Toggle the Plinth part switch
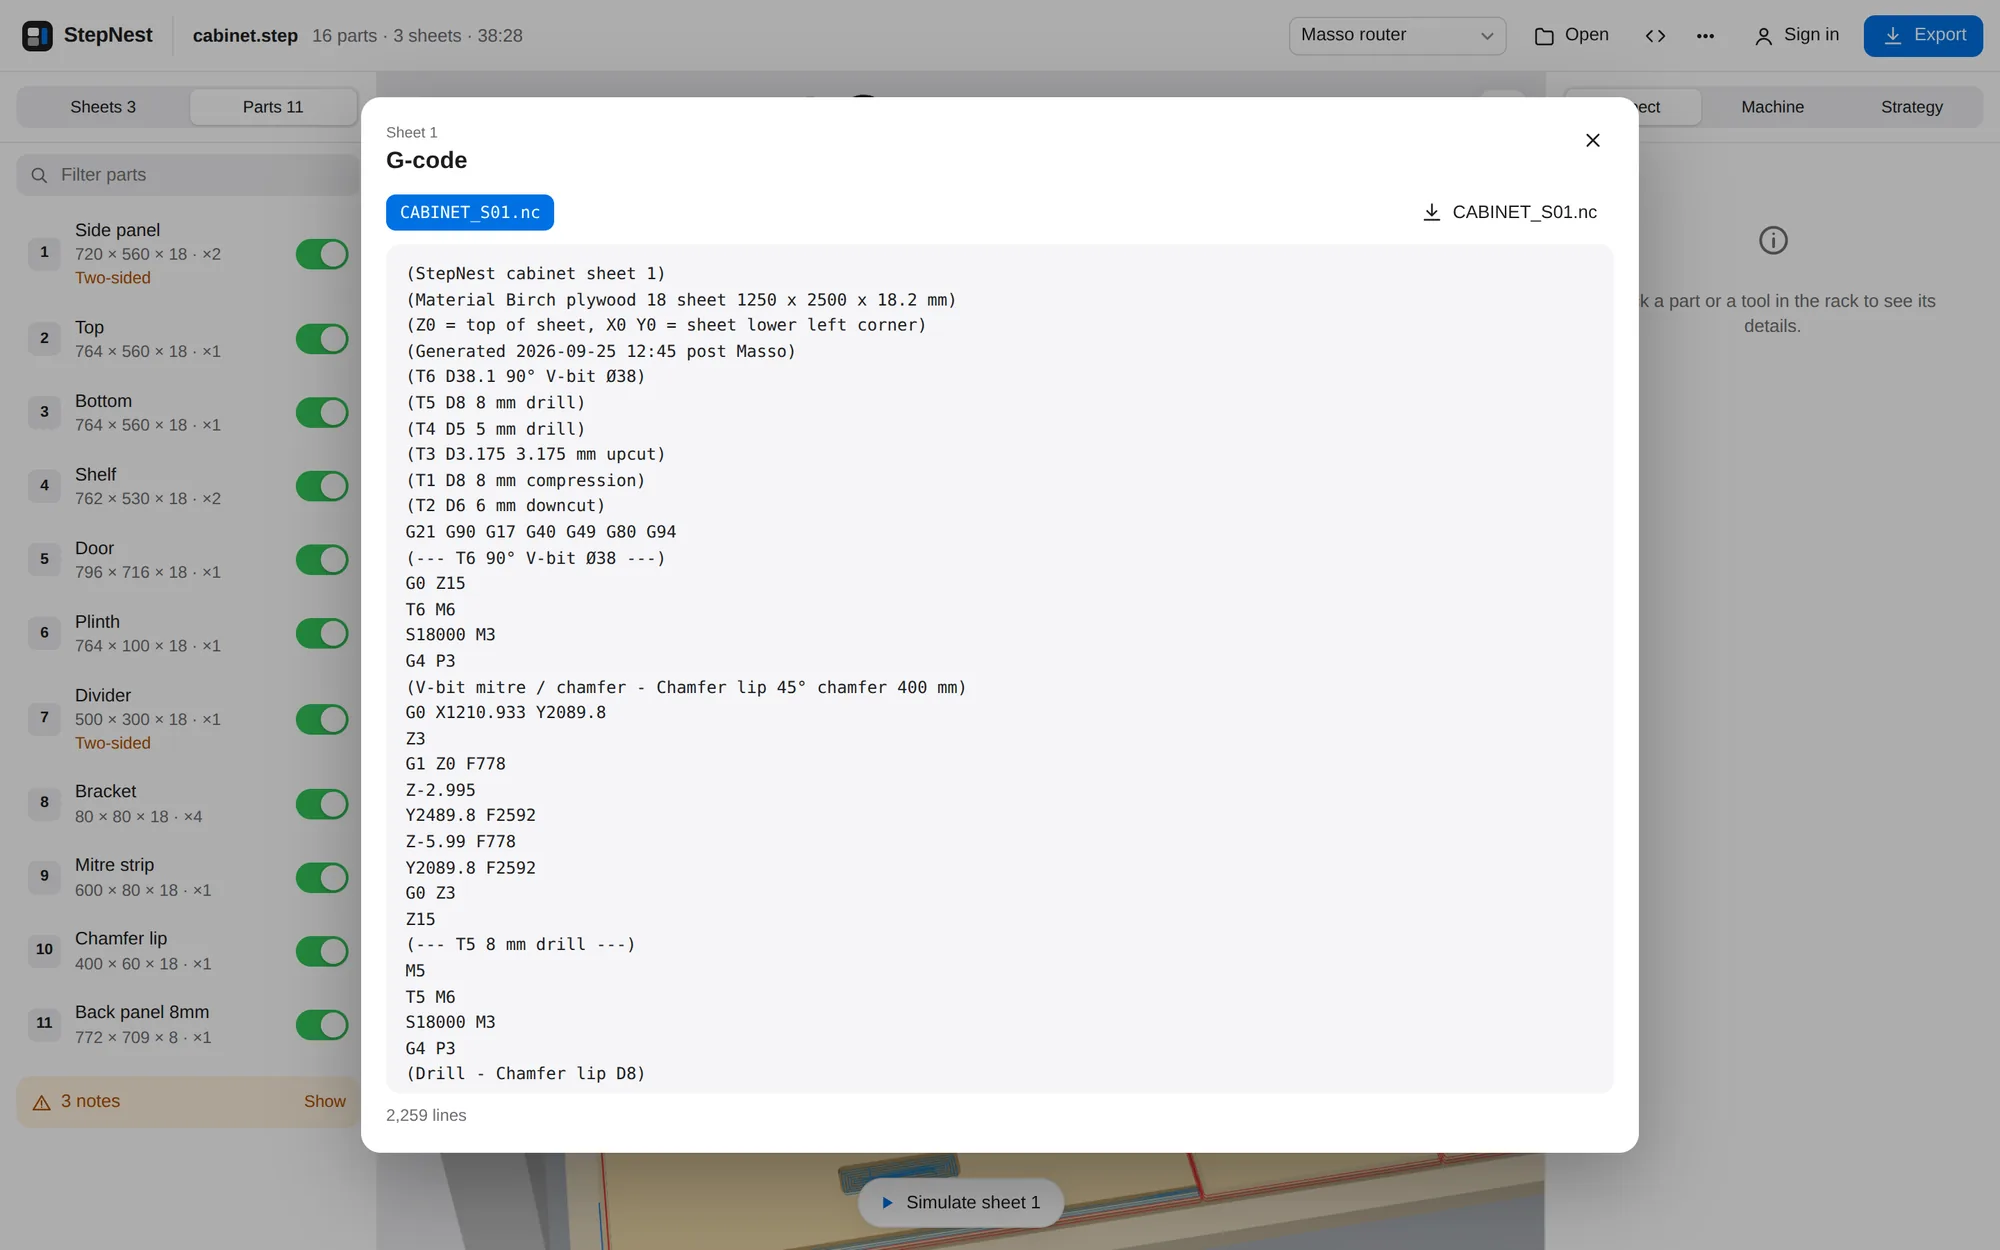 tap(322, 633)
